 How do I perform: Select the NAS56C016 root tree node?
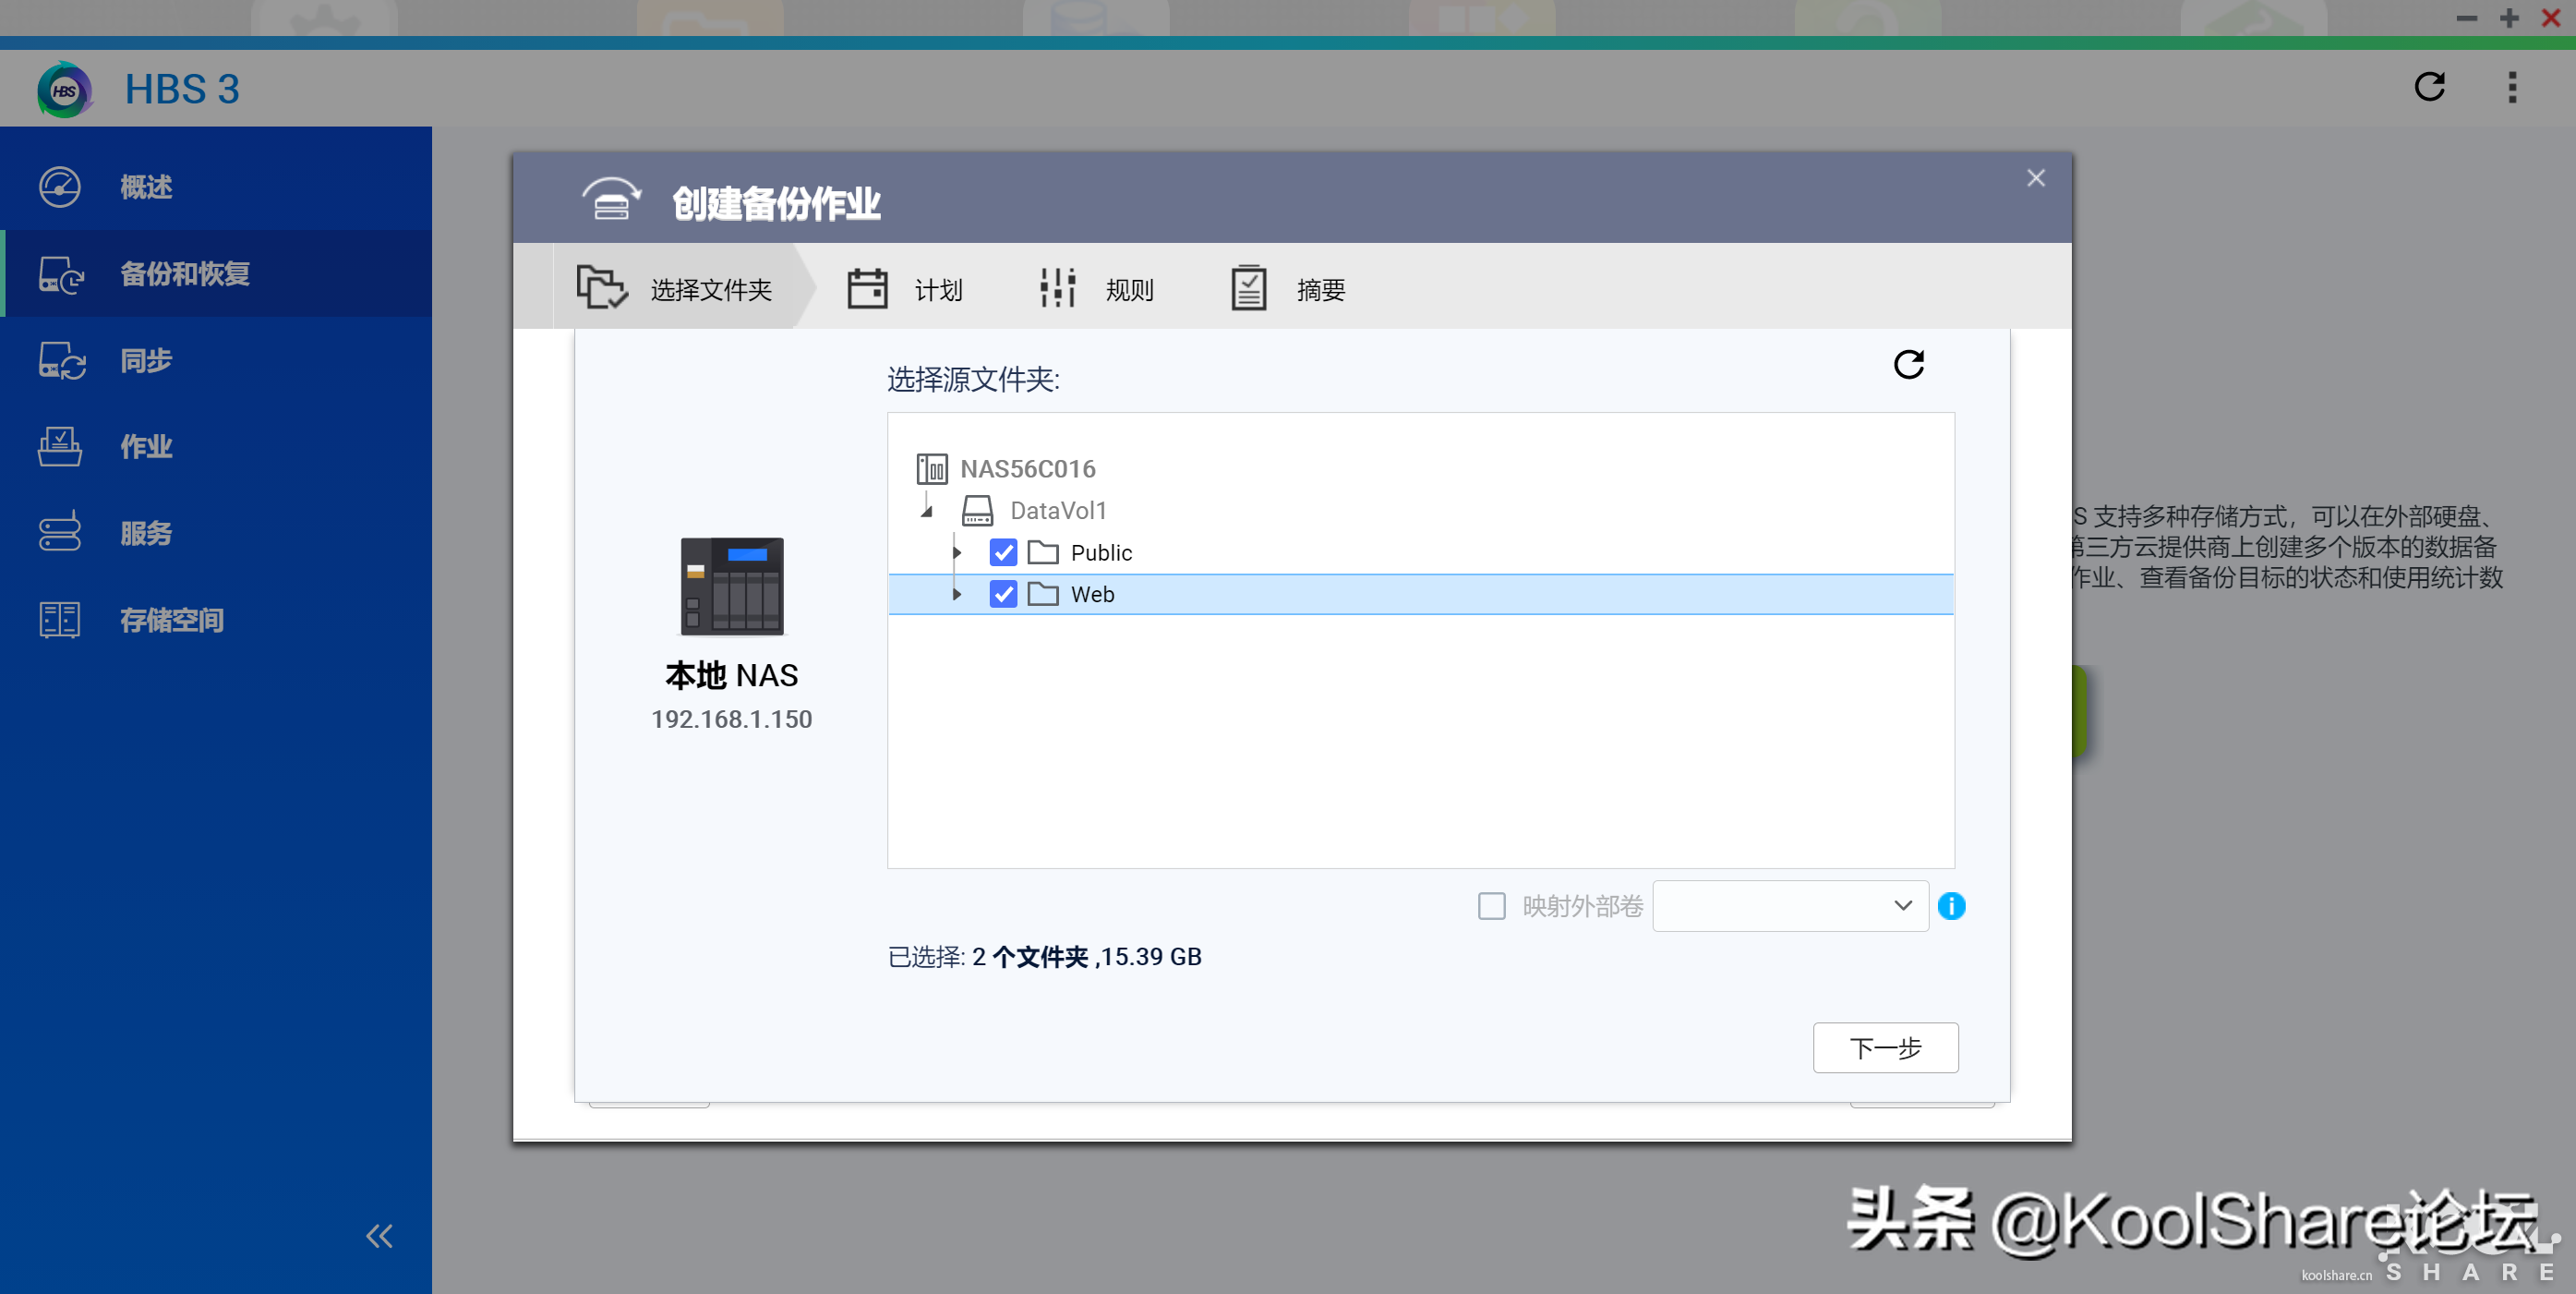coord(1027,469)
